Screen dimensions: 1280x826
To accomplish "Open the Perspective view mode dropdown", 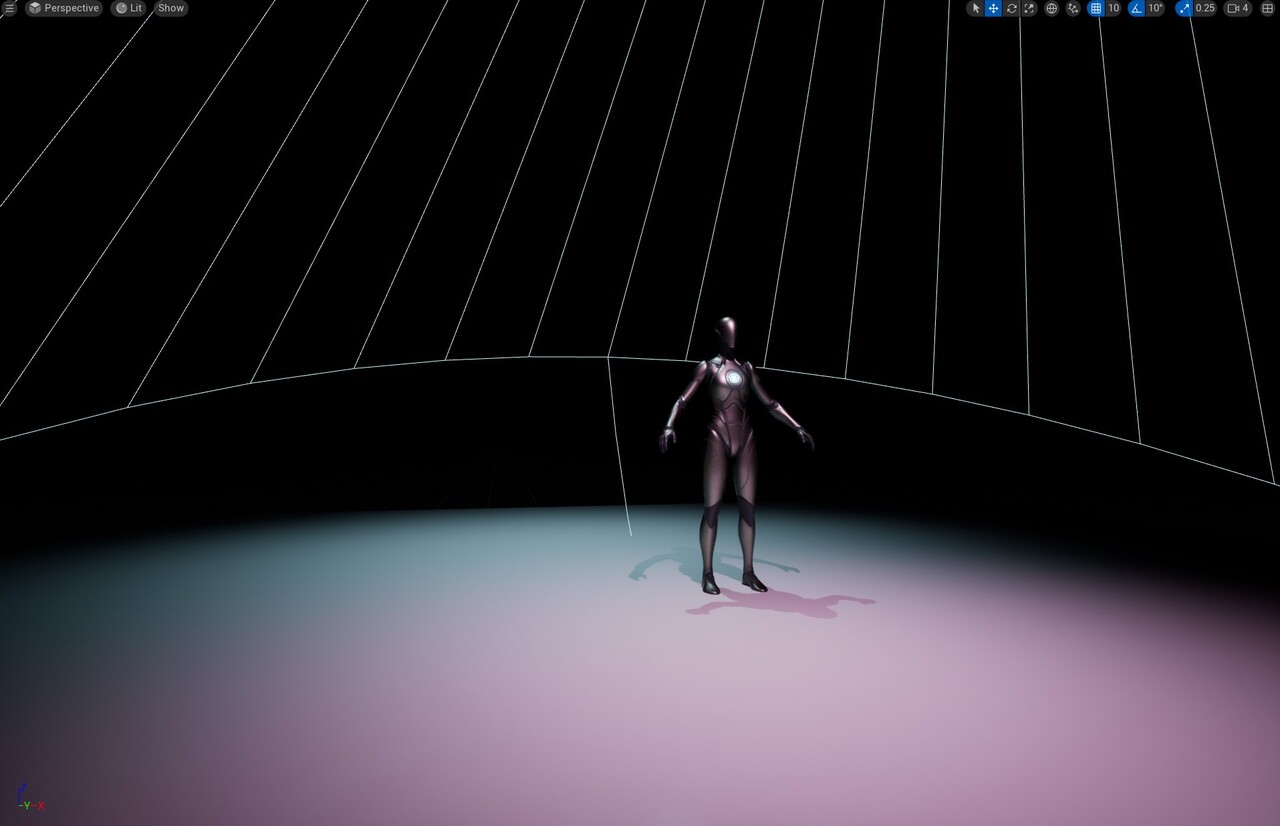I will pyautogui.click(x=64, y=8).
